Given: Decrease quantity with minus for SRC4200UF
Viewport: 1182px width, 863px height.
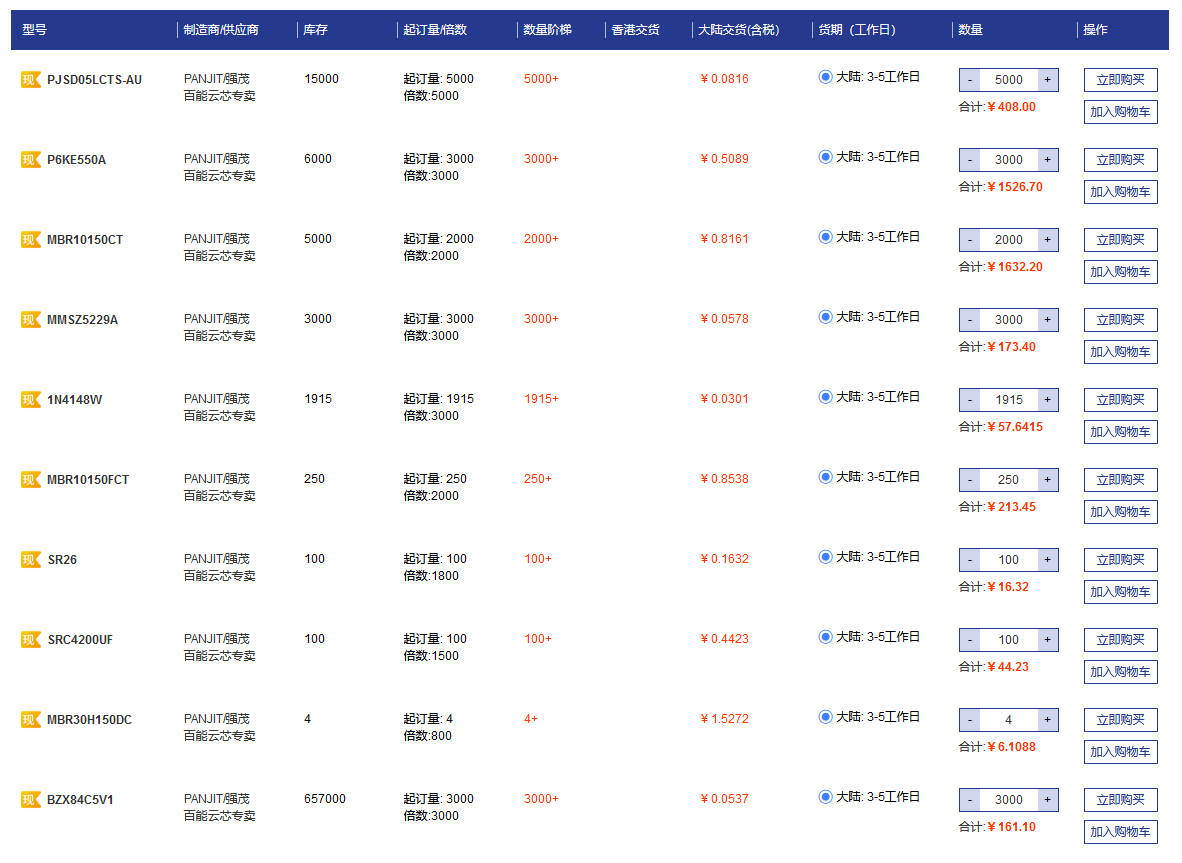Looking at the screenshot, I should point(970,640).
